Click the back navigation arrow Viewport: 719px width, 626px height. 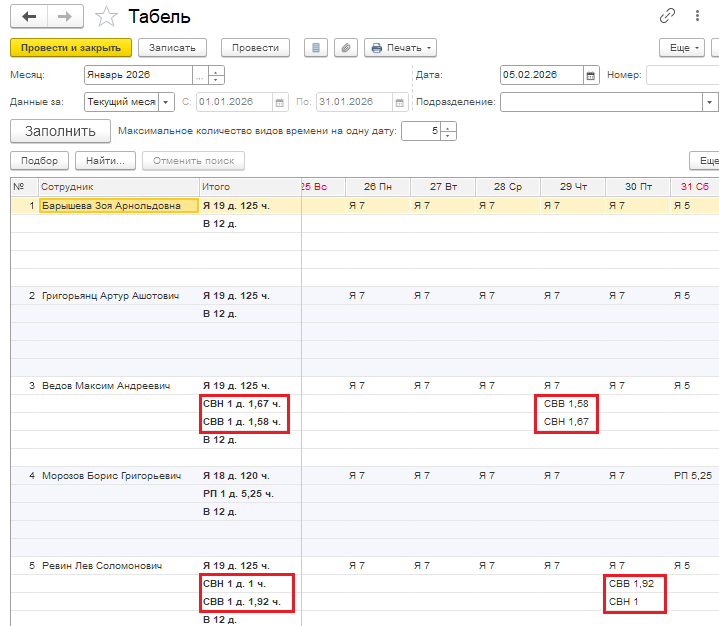29,16
